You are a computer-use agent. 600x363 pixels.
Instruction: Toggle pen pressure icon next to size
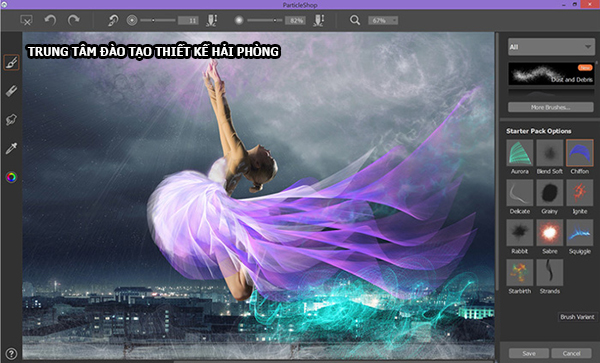tap(212, 20)
